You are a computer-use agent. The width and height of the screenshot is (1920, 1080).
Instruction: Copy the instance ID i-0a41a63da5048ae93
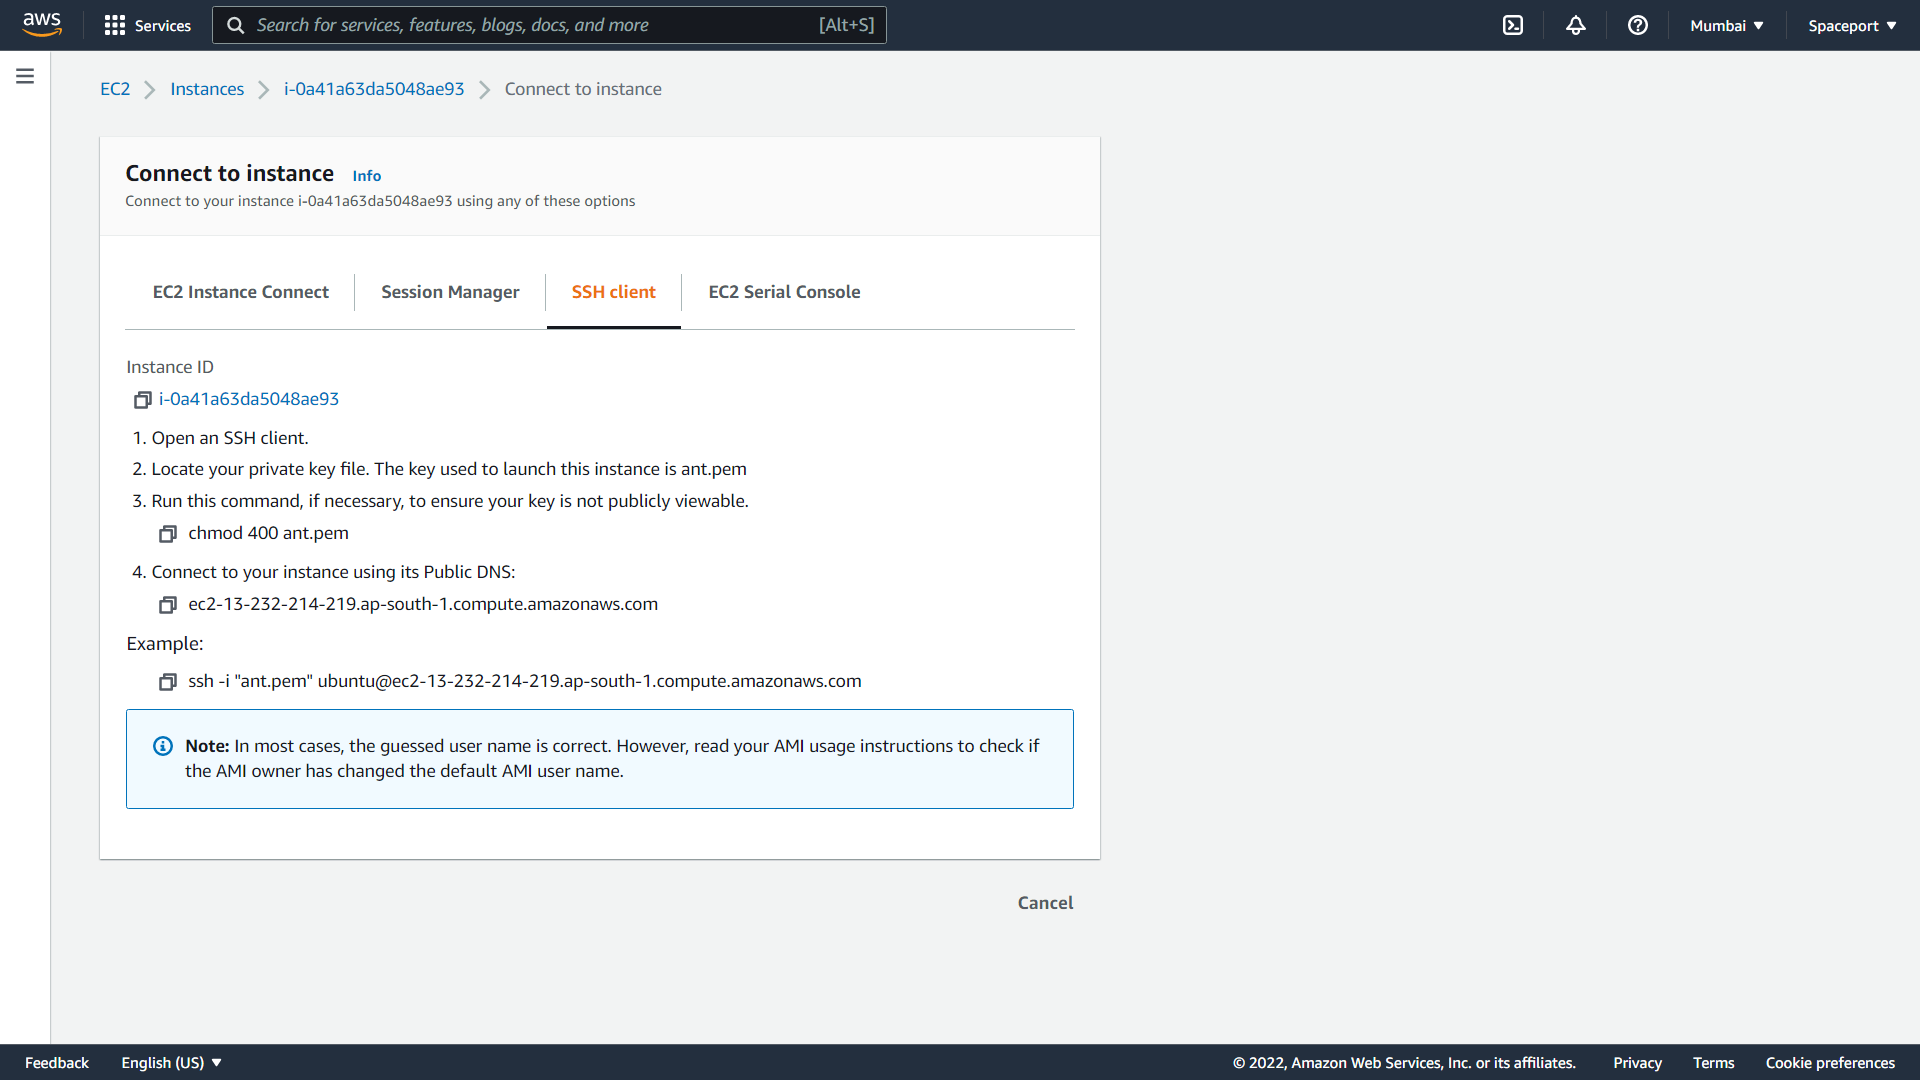(x=143, y=400)
